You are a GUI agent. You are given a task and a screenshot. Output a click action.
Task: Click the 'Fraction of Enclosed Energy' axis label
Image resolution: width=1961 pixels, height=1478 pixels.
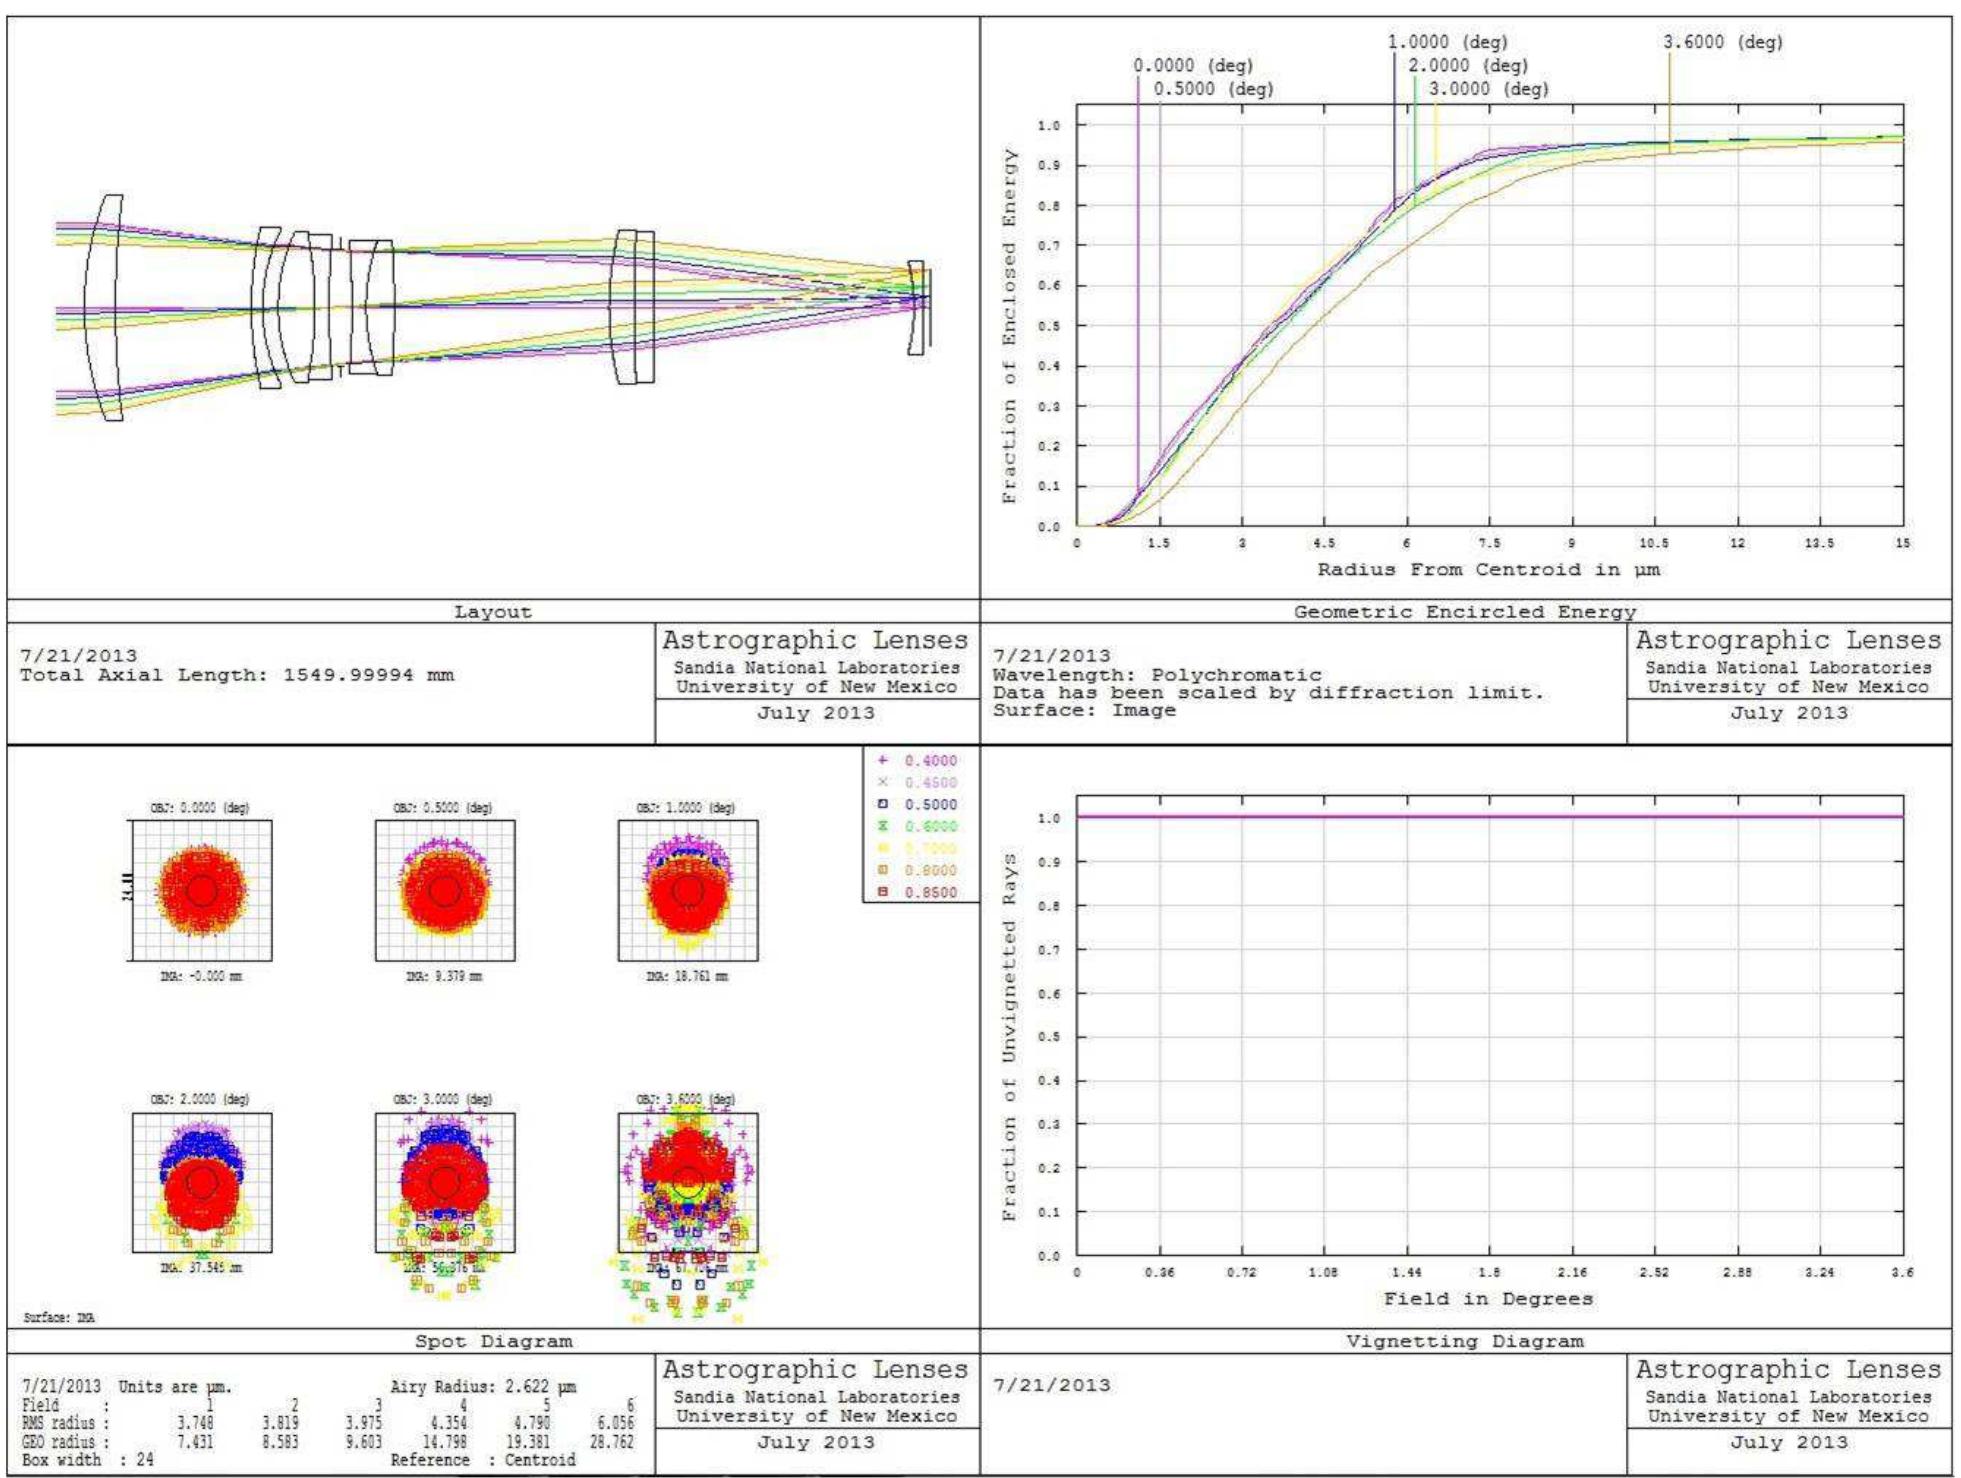click(1009, 326)
